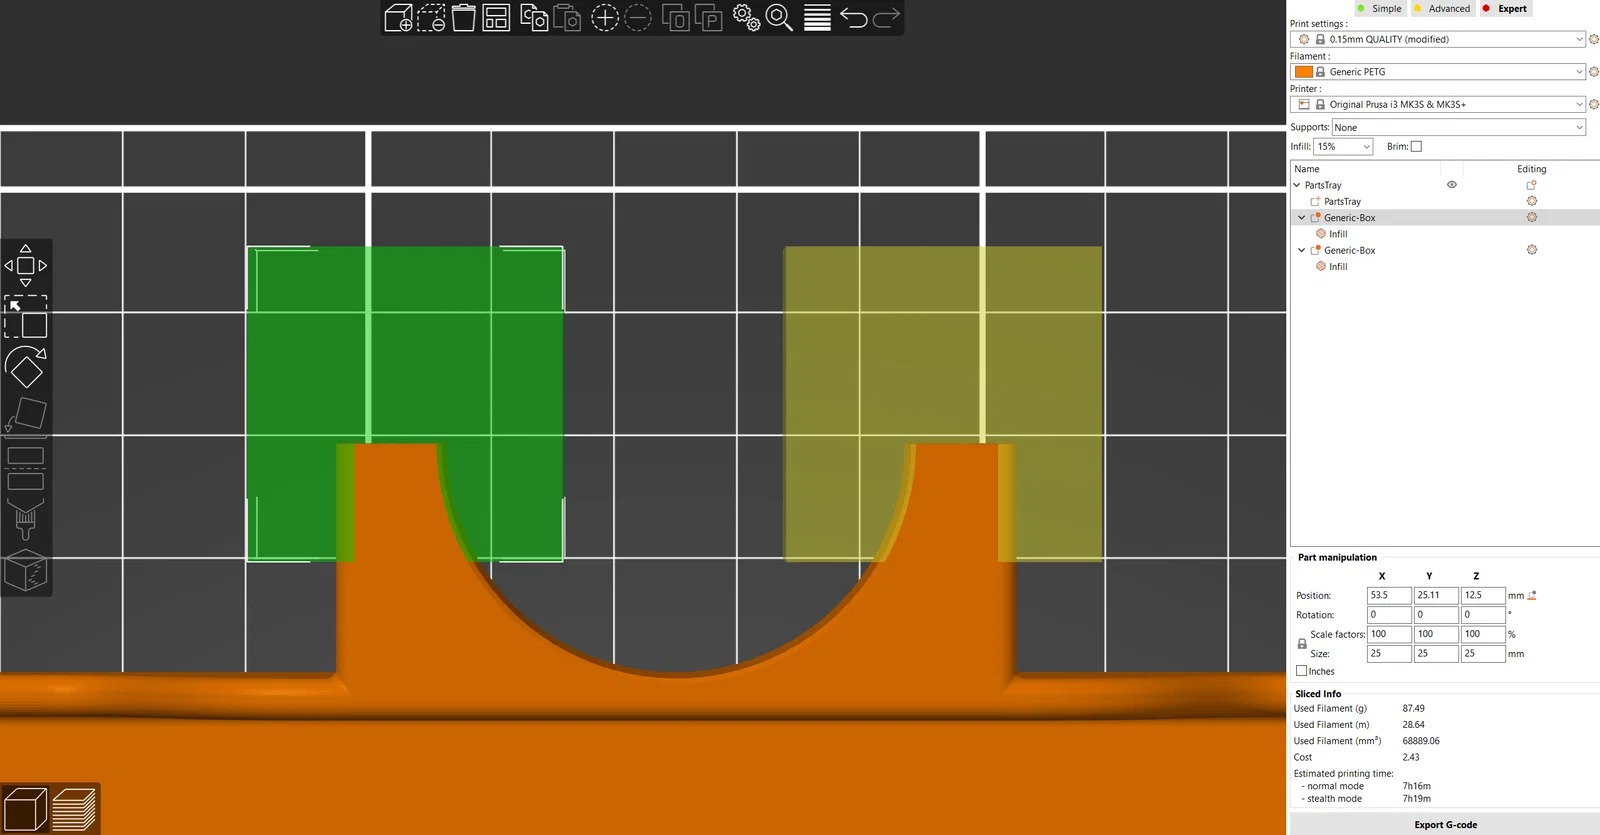This screenshot has width=1600, height=835.
Task: Click the Delete all trash can icon
Action: coord(464,18)
